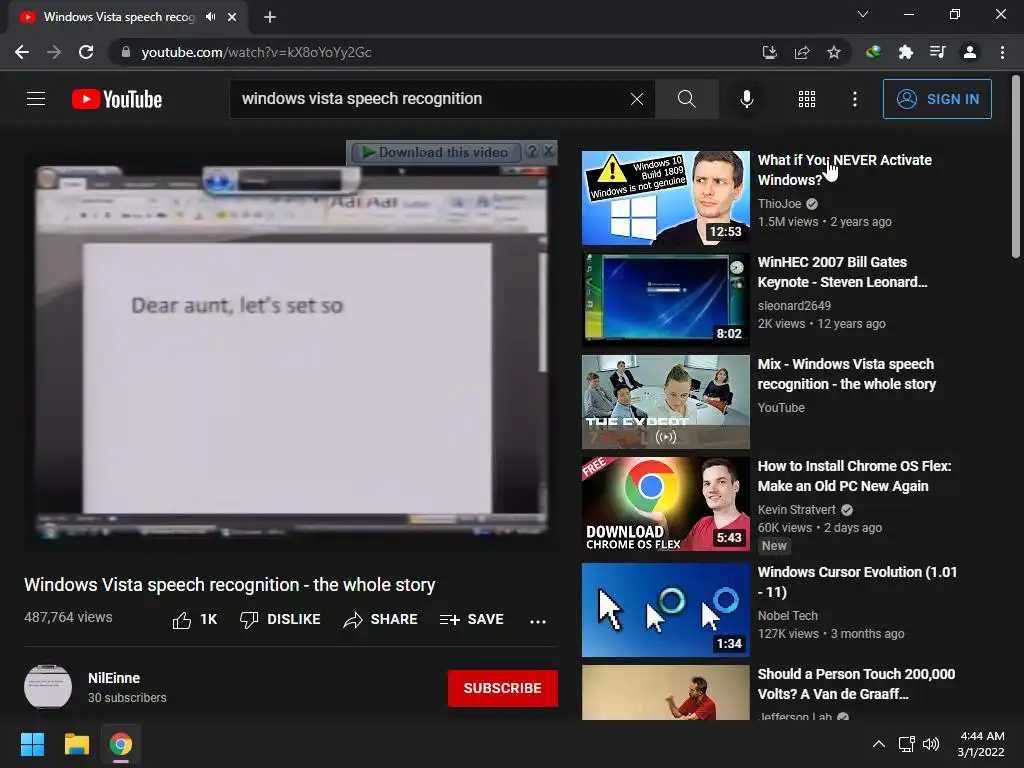Close the Windows Vista speech tab

pos(232,17)
